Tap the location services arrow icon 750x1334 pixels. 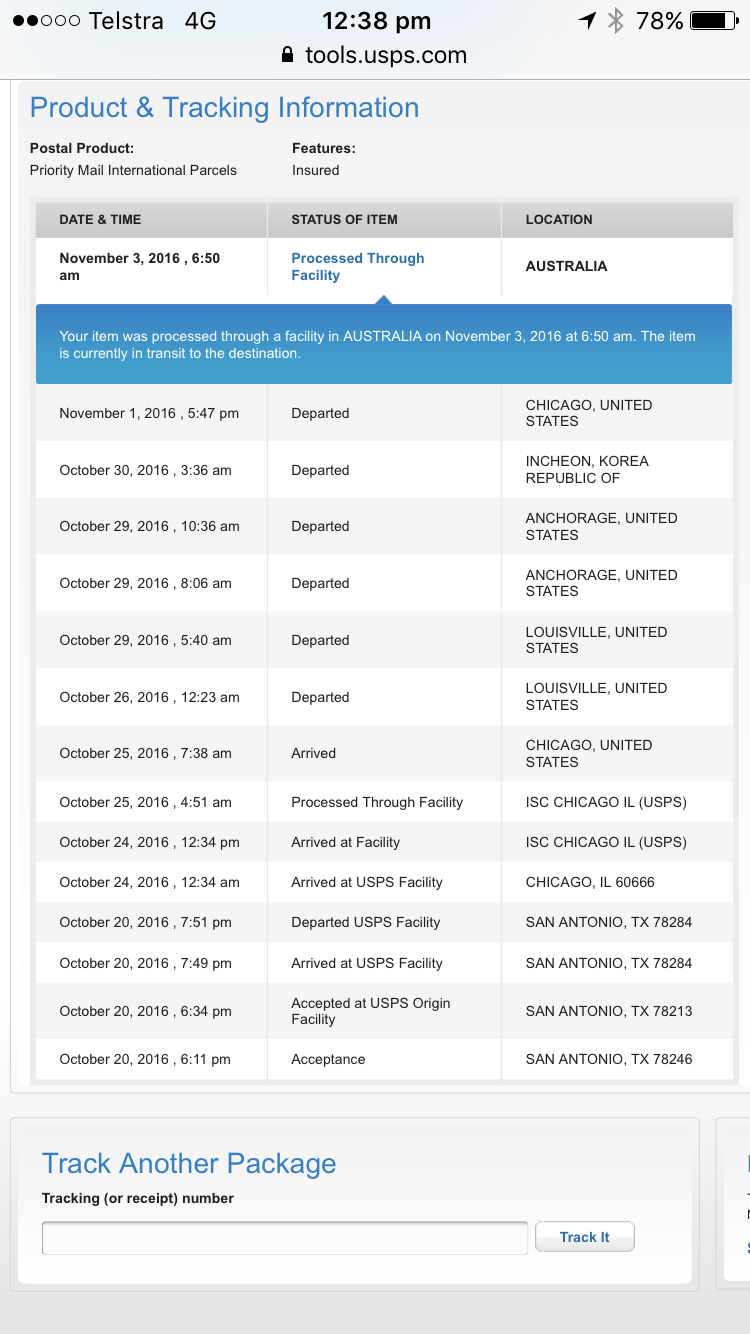point(587,20)
